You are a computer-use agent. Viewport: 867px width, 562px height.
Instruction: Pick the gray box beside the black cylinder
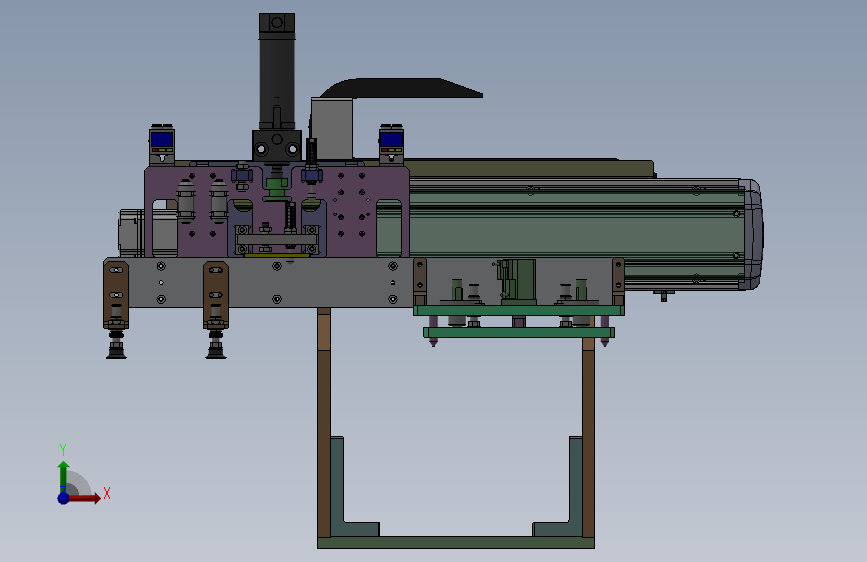tap(332, 128)
